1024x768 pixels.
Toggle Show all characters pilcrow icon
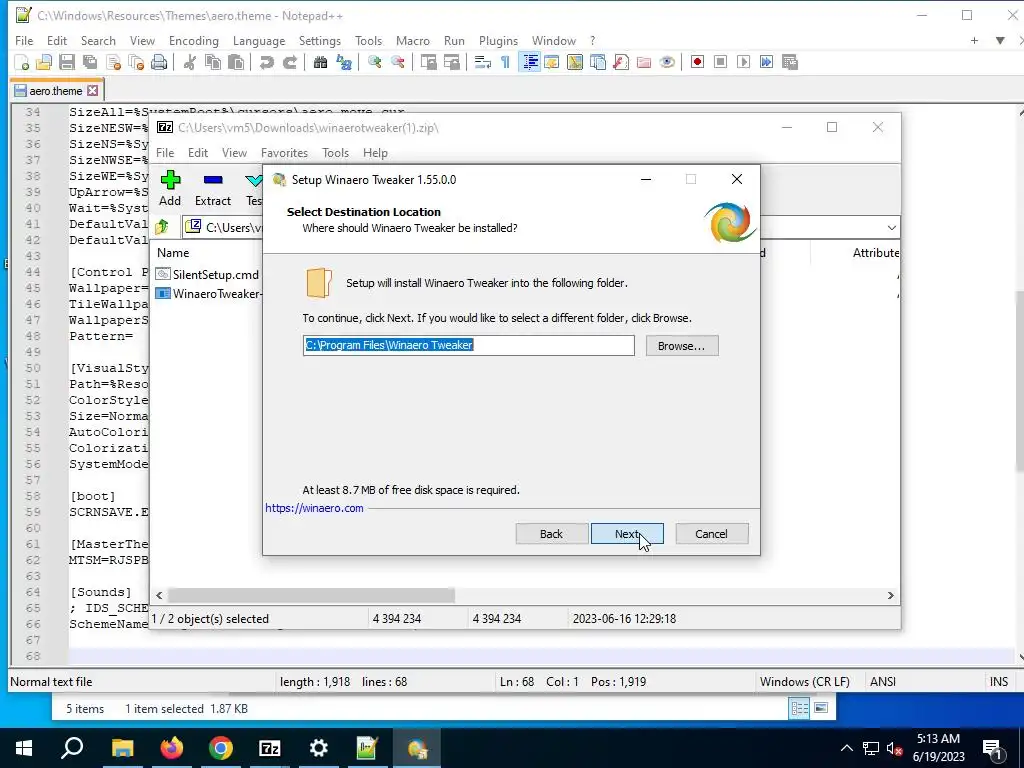[505, 62]
